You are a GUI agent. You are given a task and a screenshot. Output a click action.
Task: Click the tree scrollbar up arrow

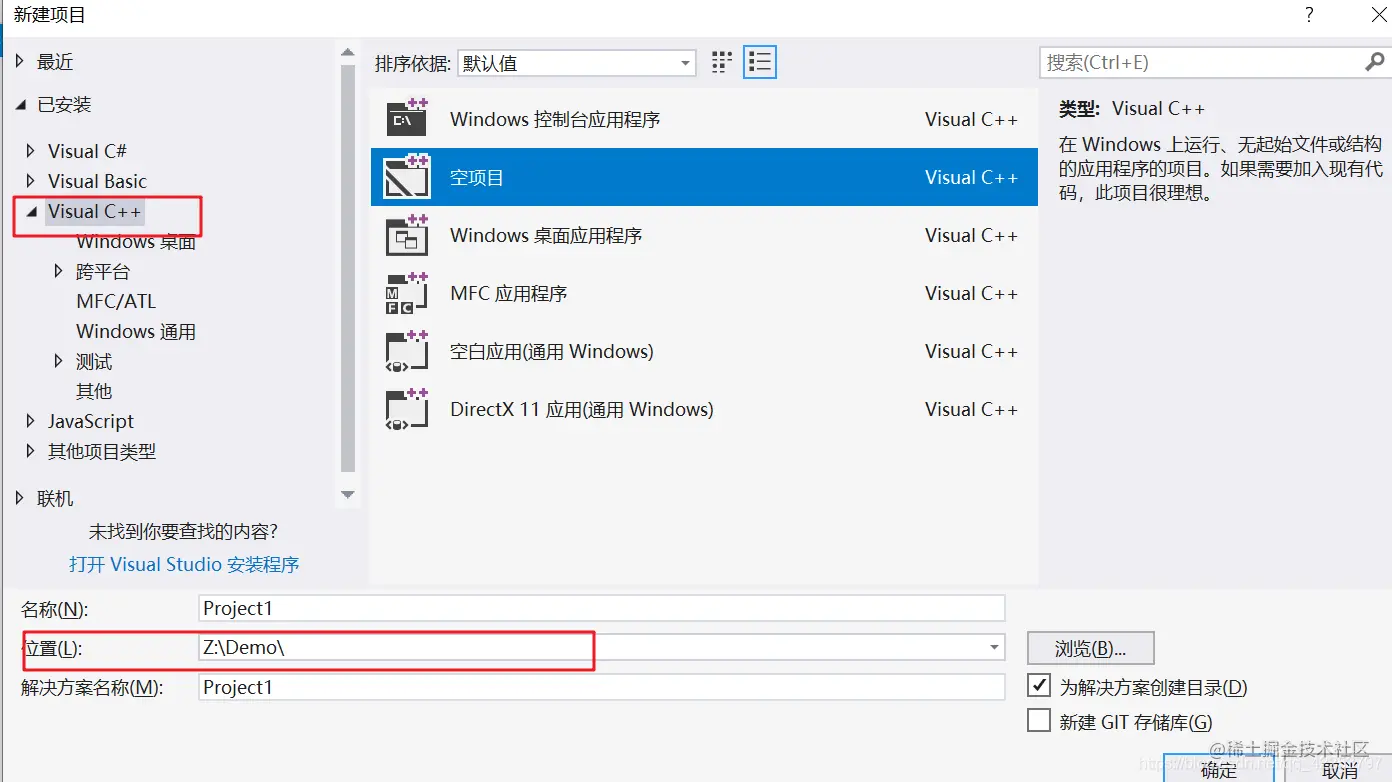[347, 53]
